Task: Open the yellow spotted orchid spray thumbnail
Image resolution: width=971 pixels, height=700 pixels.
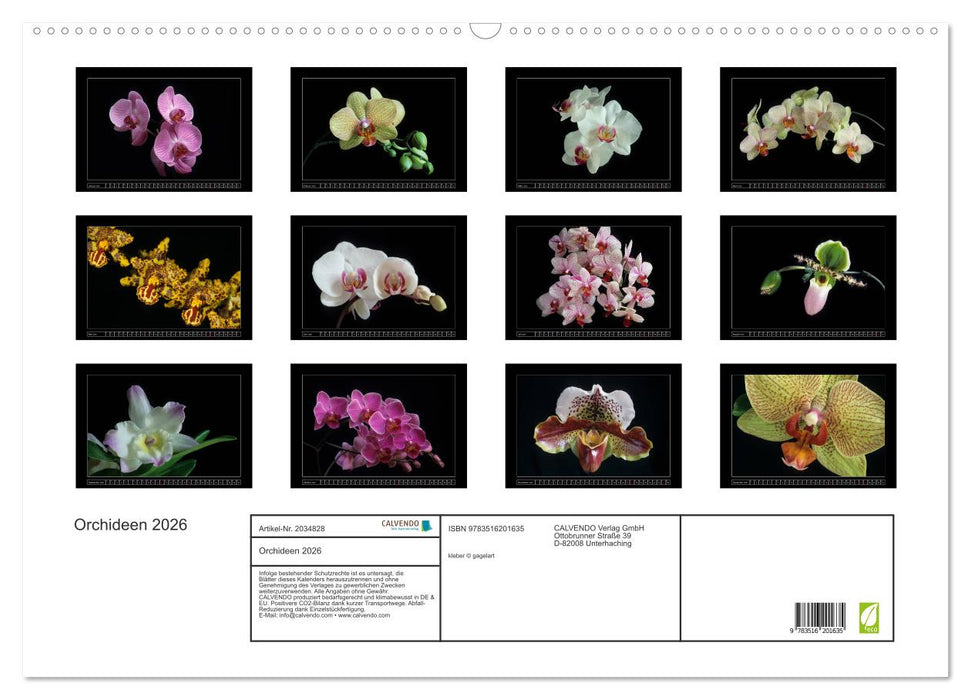Action: [x=164, y=278]
